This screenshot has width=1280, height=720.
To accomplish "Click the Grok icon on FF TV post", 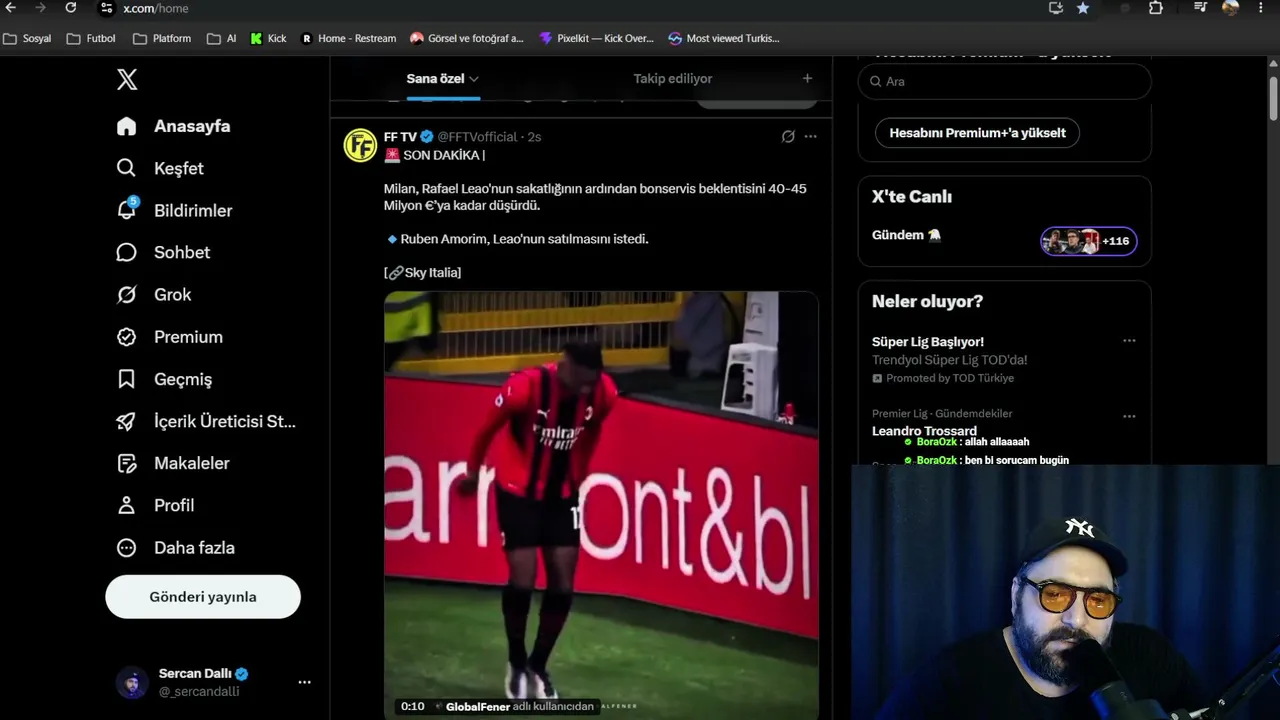I will point(788,136).
